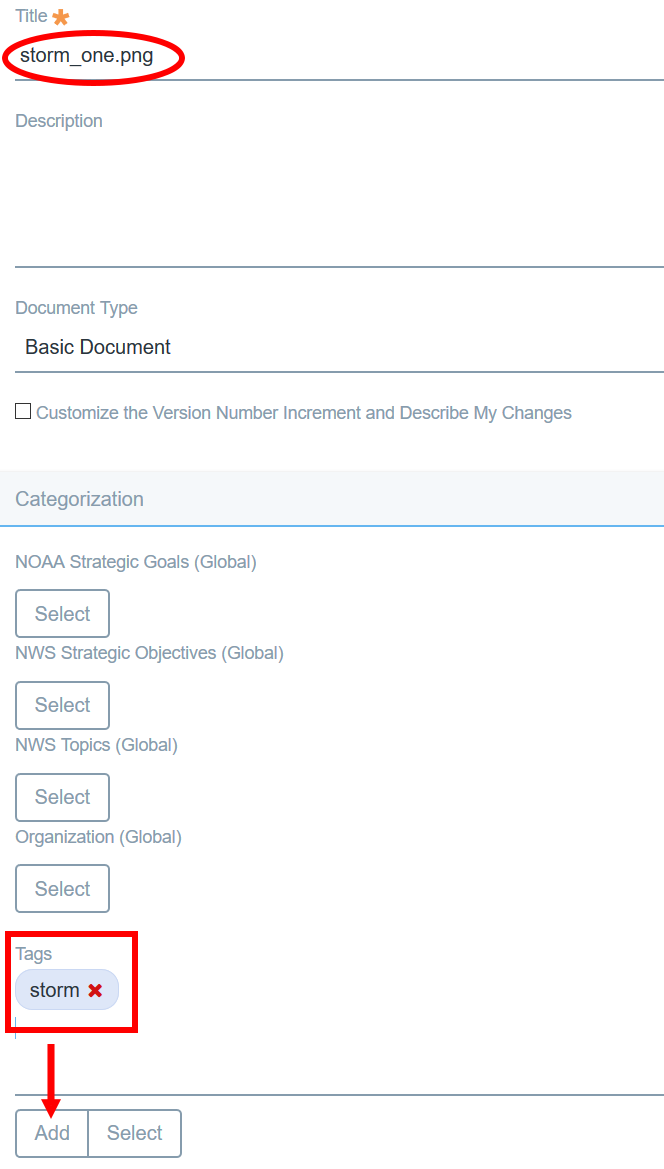Click the Document Type label

[76, 308]
